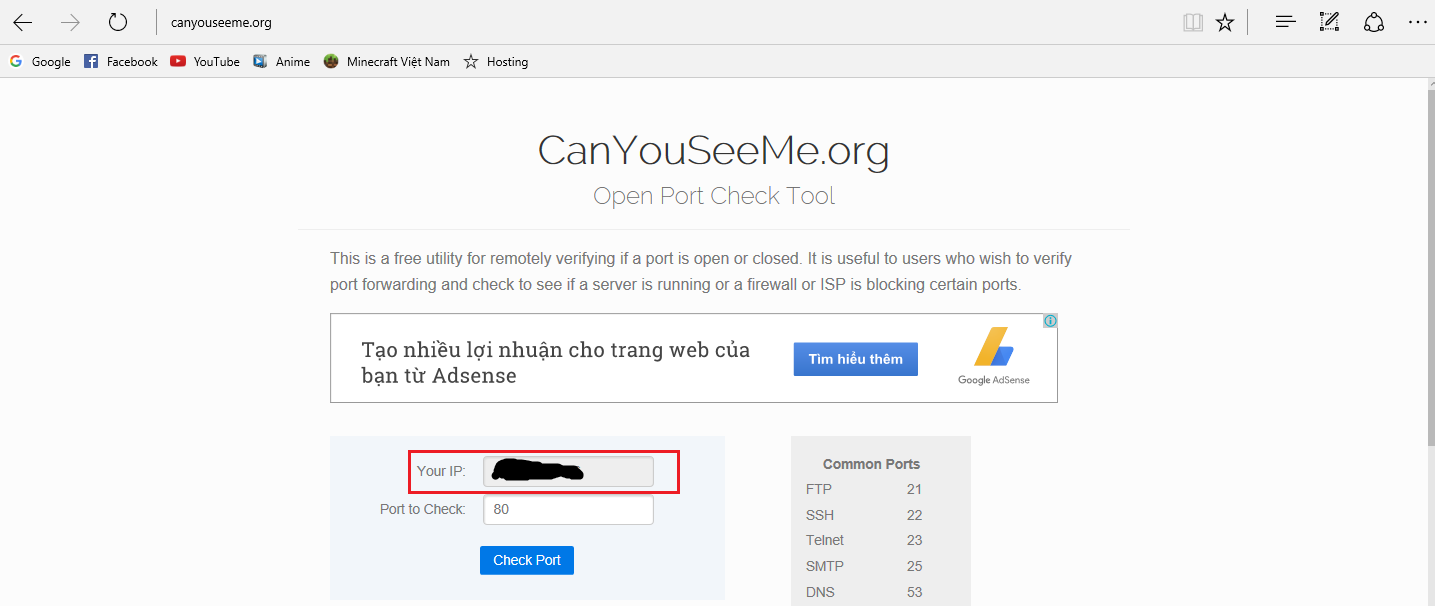1435x606 pixels.
Task: Click the Tìm hiểu thêm ad button
Action: coord(855,359)
